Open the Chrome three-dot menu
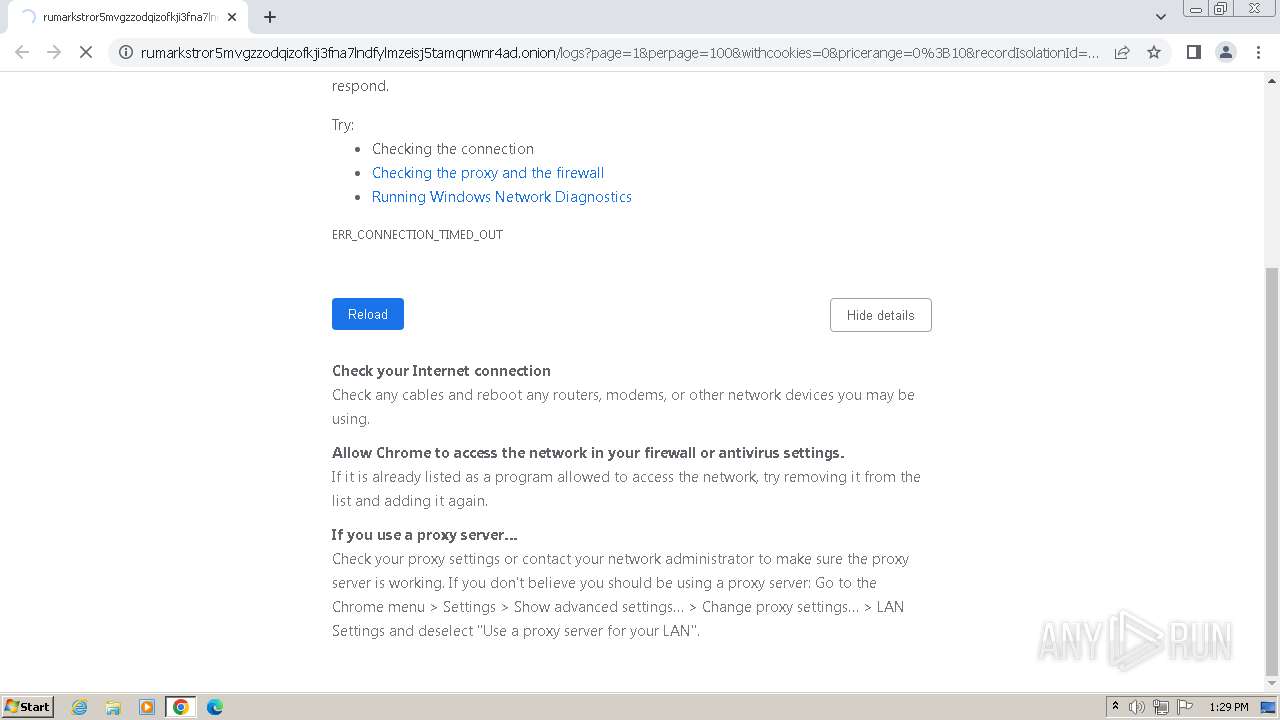 click(x=1257, y=52)
